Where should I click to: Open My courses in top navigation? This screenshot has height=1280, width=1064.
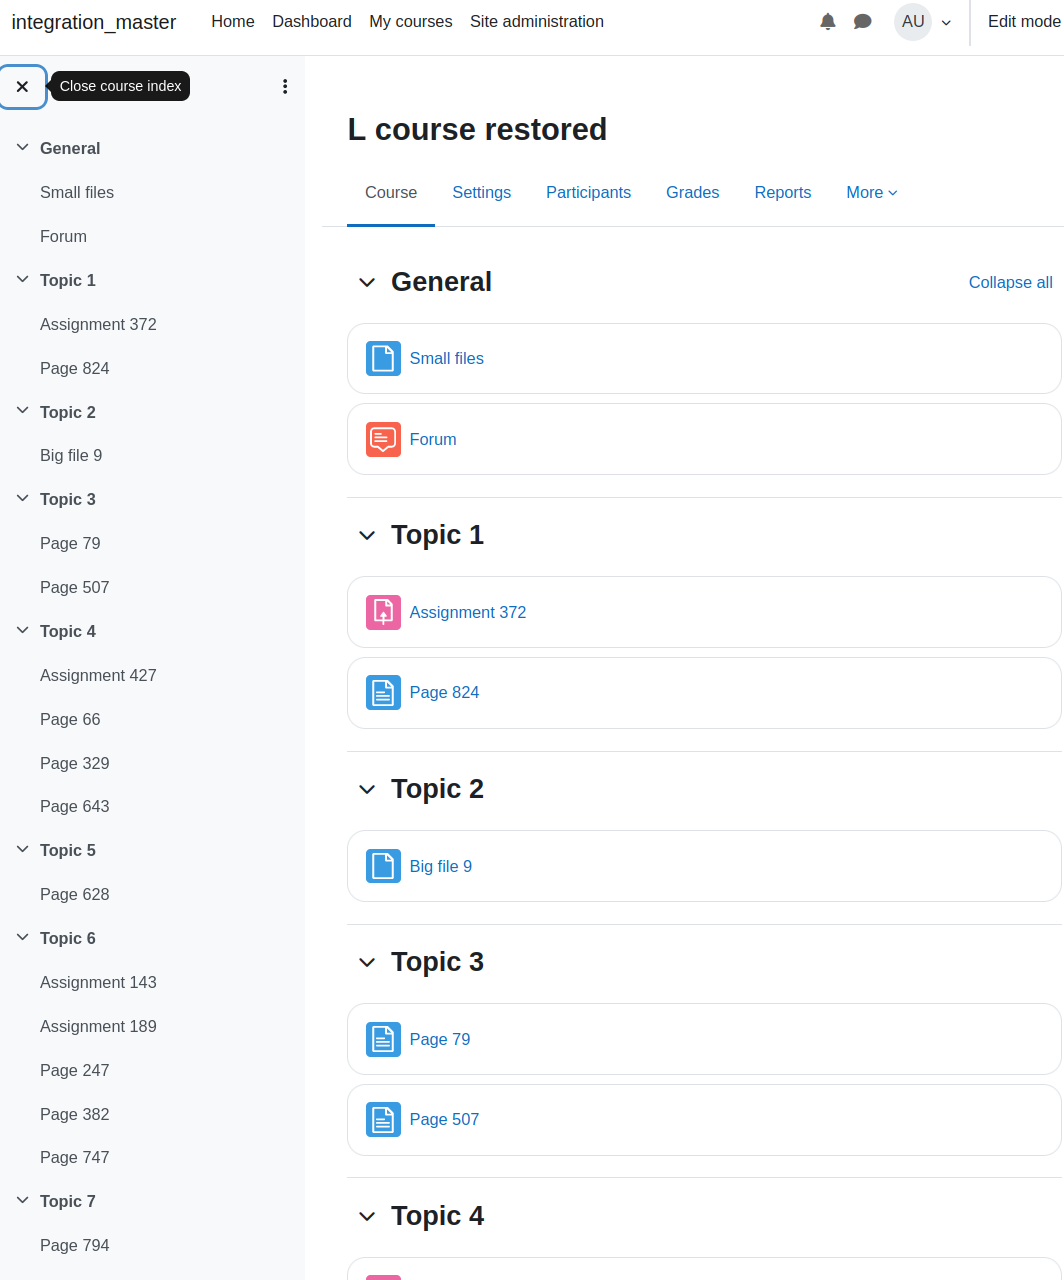(x=411, y=22)
